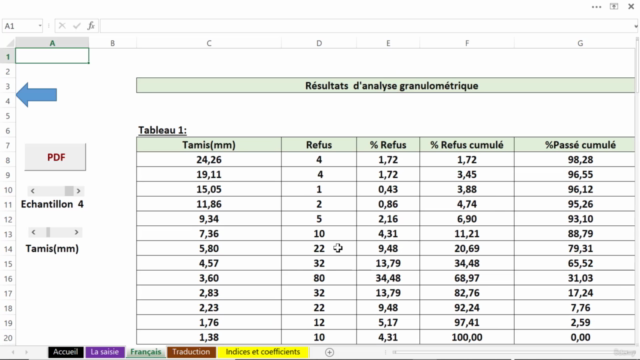Click the Cancel X icon in formula bar
This screenshot has width=640, height=360.
62,26
